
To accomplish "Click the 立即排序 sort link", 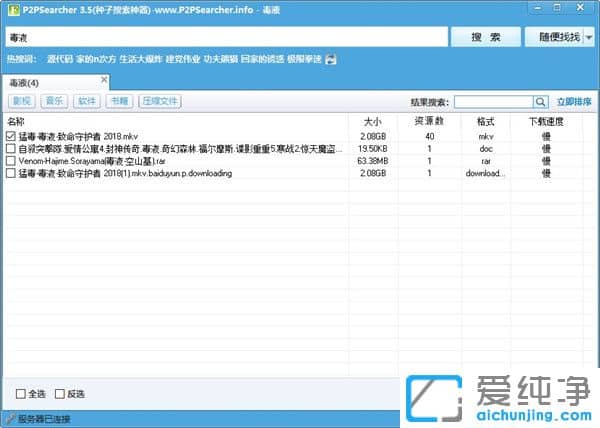I will 574,102.
